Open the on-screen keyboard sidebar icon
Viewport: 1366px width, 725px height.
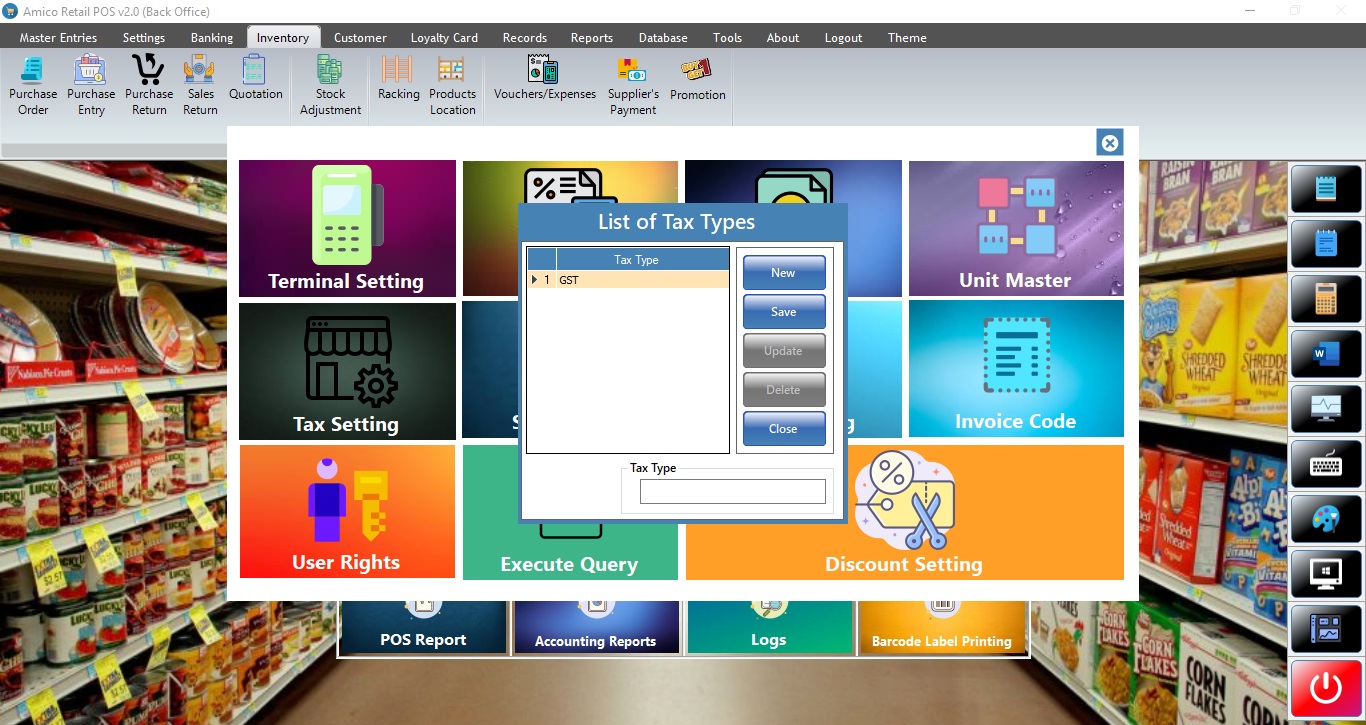tap(1326, 464)
